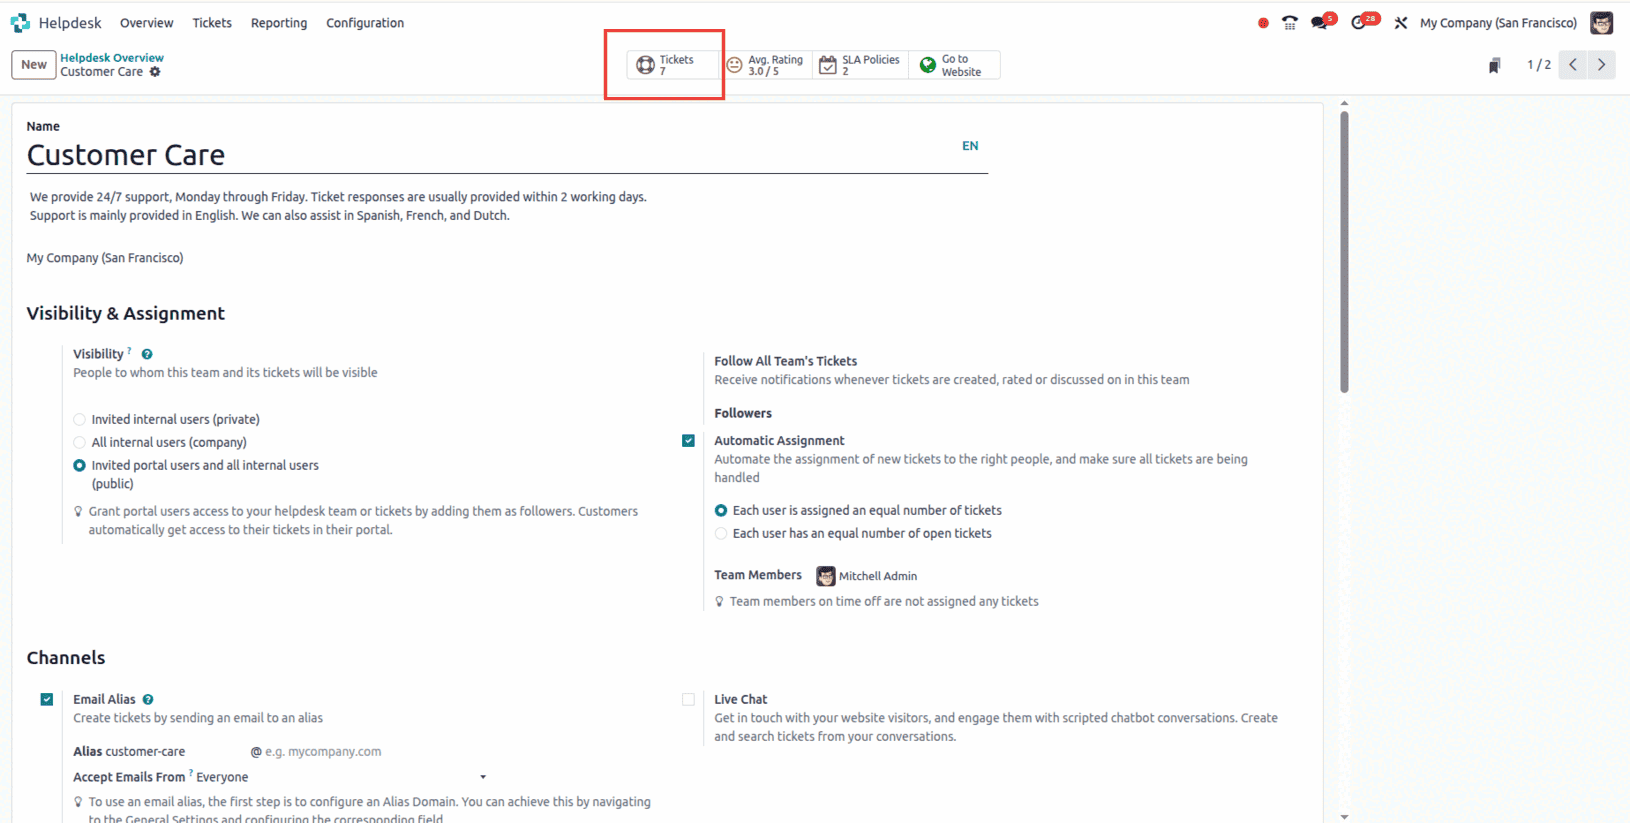This screenshot has height=823, width=1630.
Task: Open the Helpdesk app home icon
Action: pos(20,23)
